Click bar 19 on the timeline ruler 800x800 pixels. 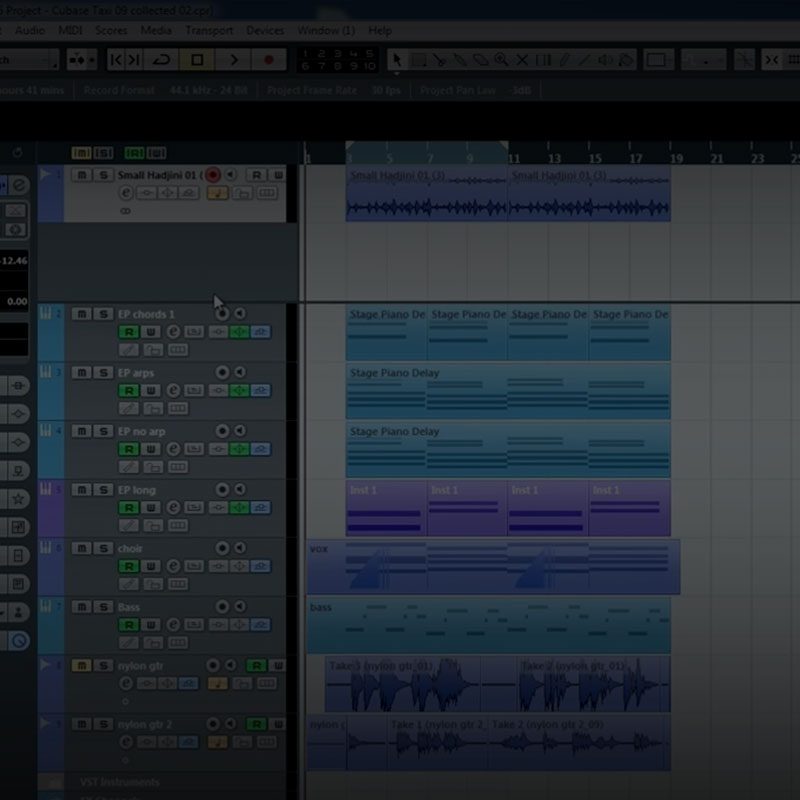click(x=677, y=159)
